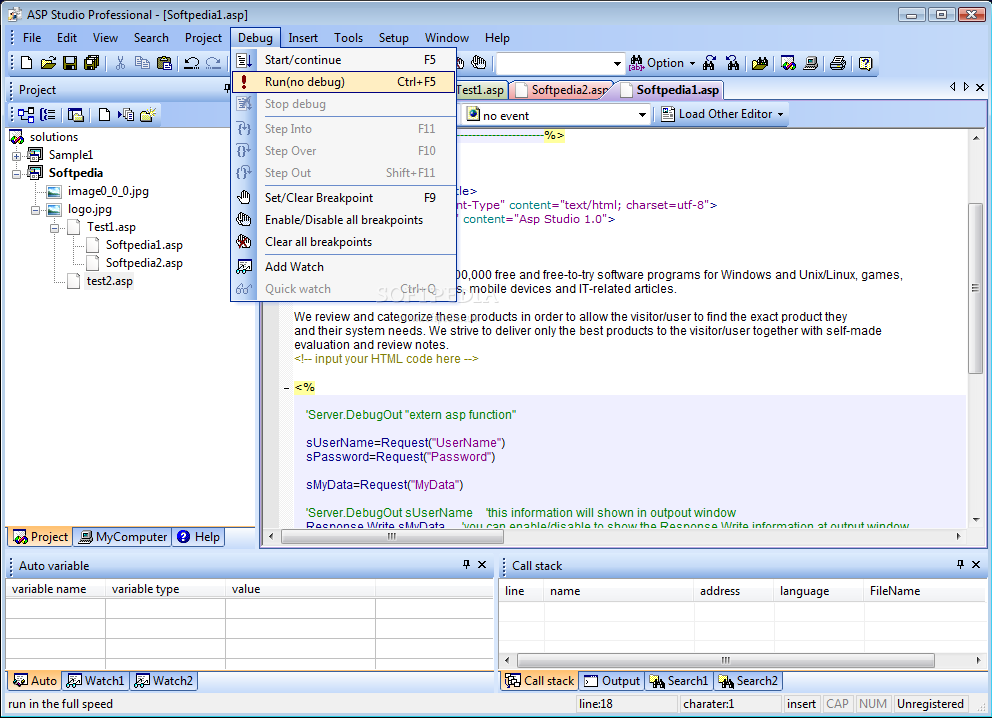Click the Save All stacked disks icon
Image resolution: width=992 pixels, height=718 pixels.
click(92, 63)
